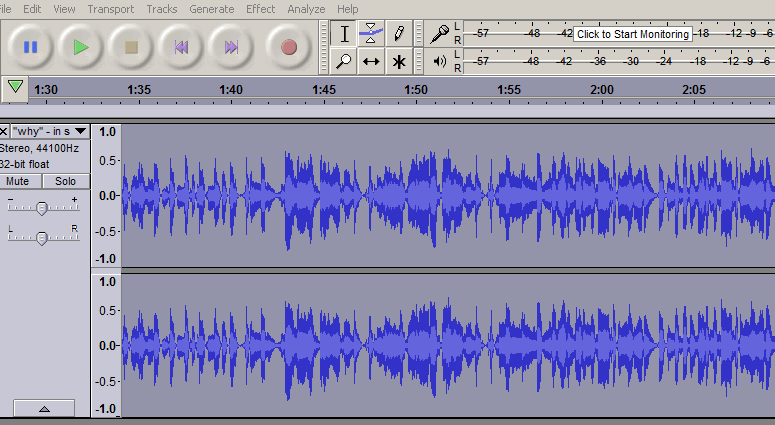Click to Start Monitoring the recording meter
The width and height of the screenshot is (775, 425).
[633, 34]
